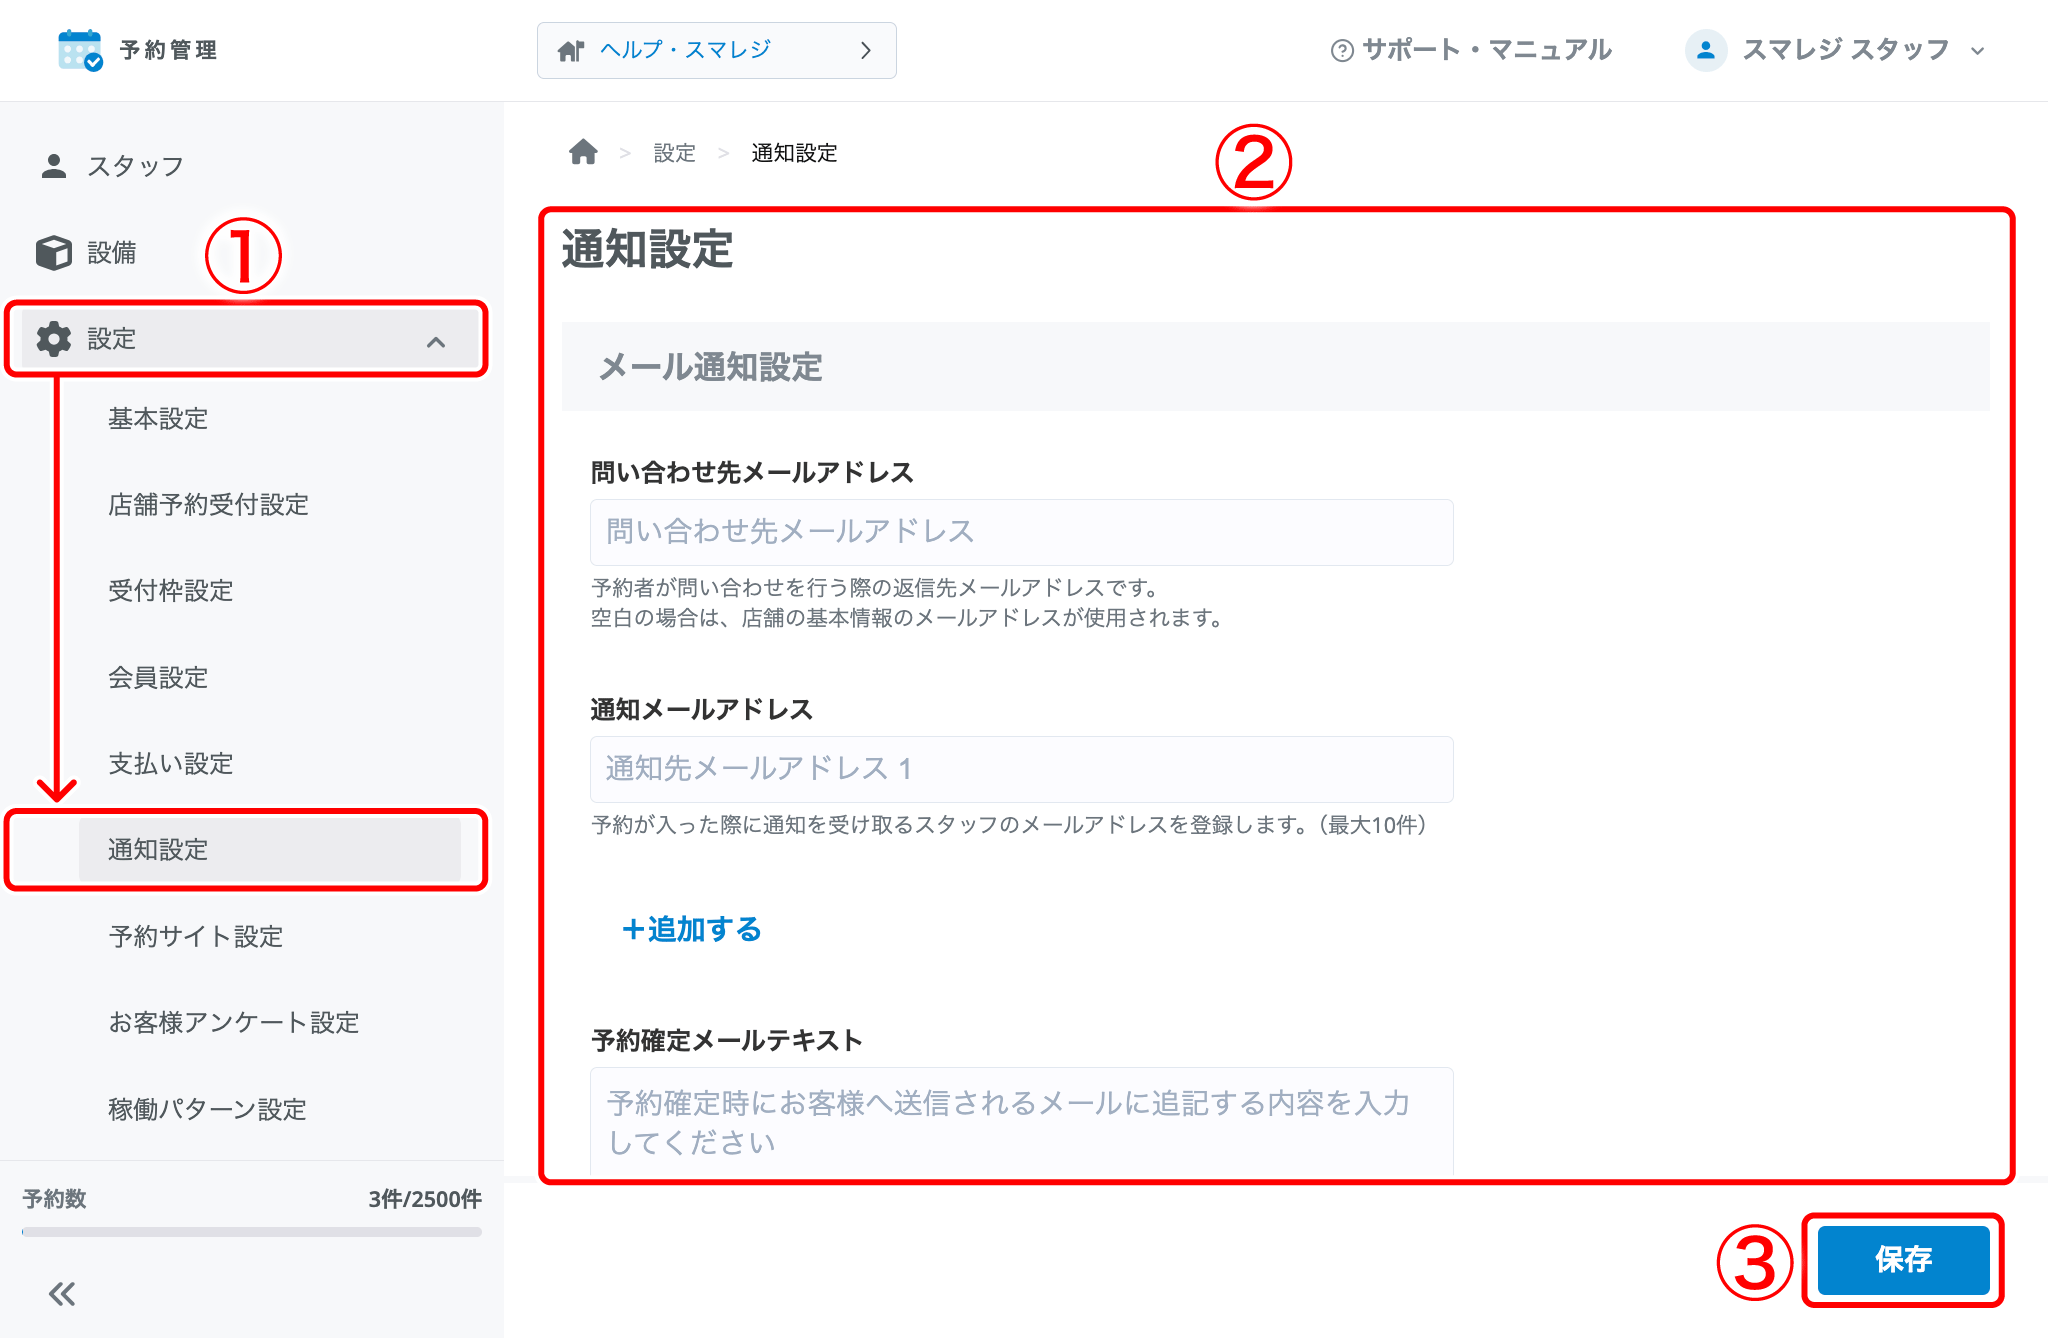The width and height of the screenshot is (2048, 1338).
Task: Open 受付枠設定 in the sidebar
Action: pos(170,590)
